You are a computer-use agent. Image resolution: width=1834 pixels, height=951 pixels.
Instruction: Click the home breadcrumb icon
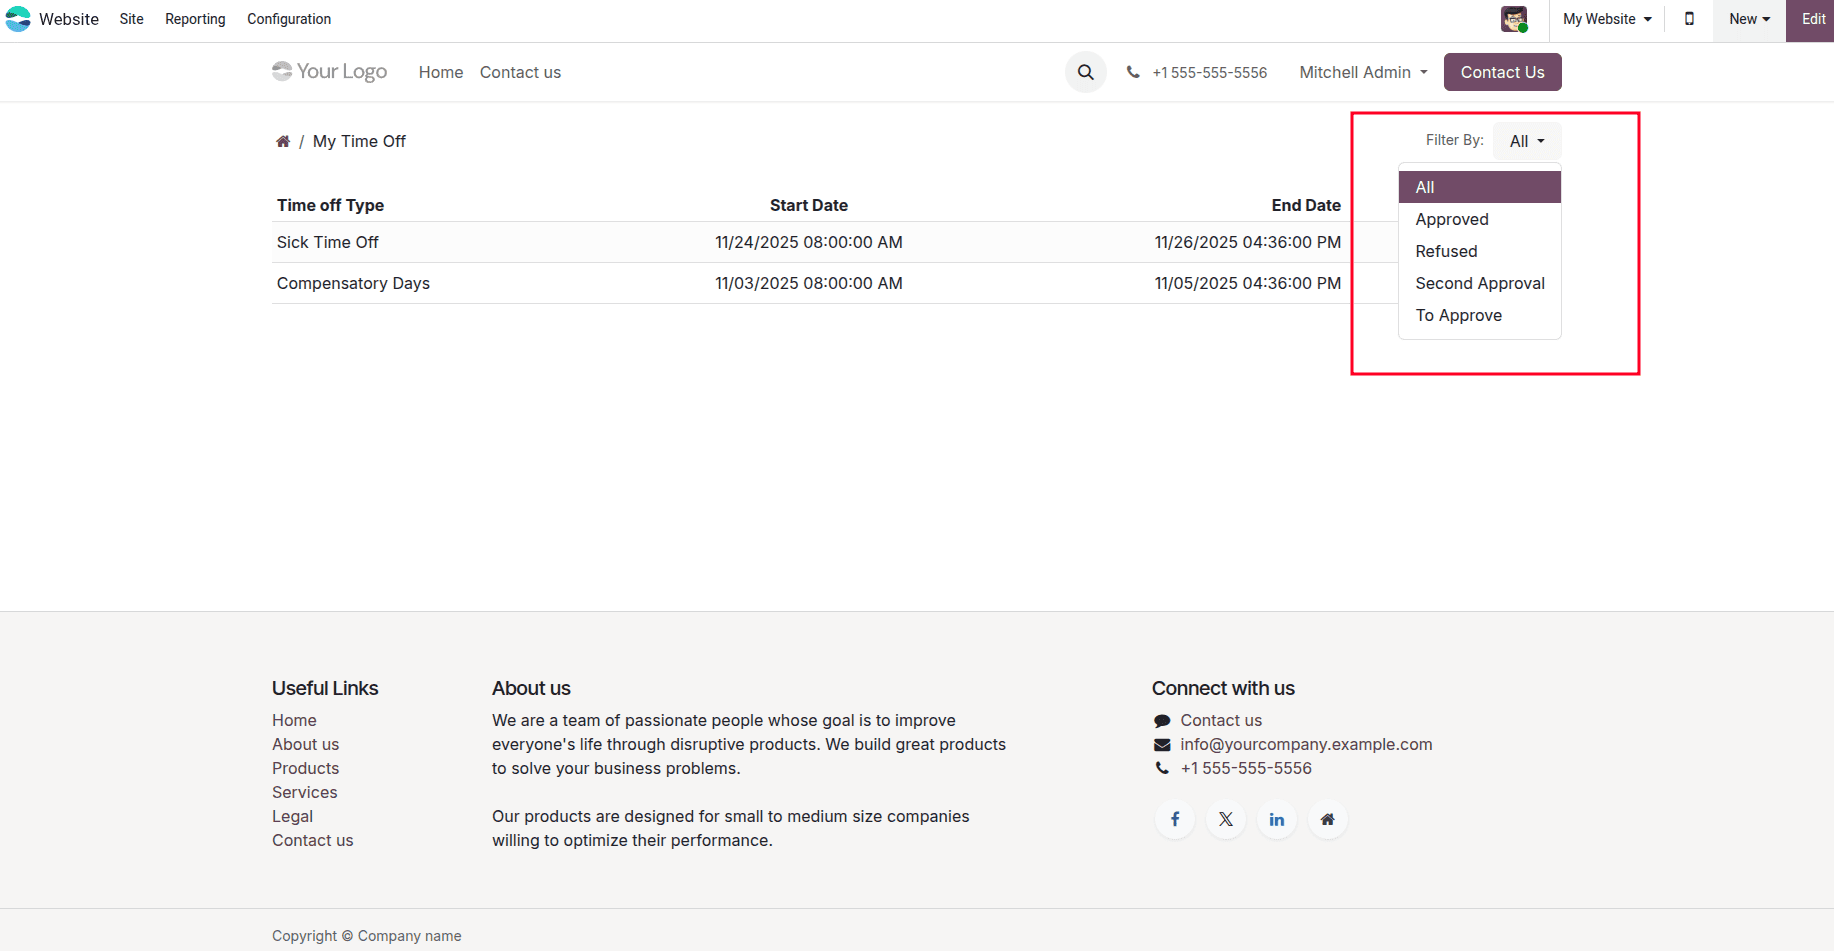pyautogui.click(x=283, y=140)
